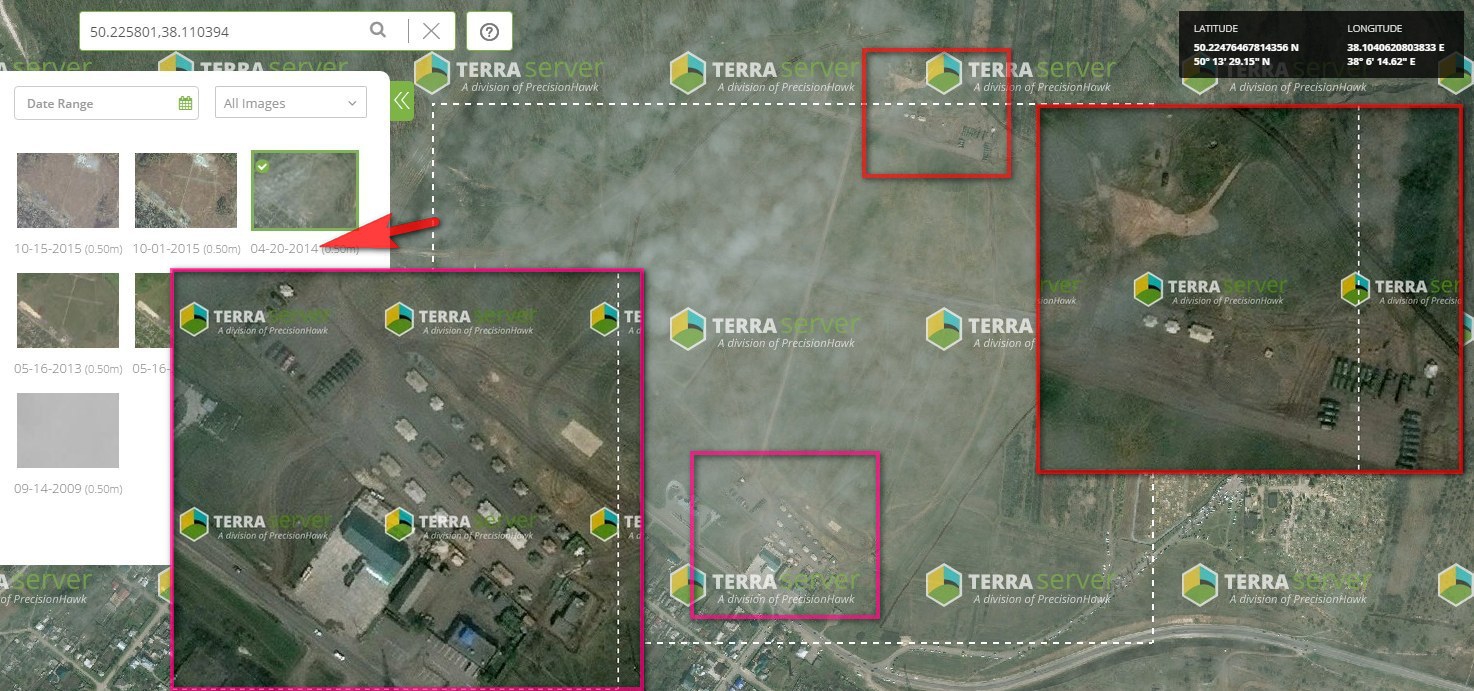The height and width of the screenshot is (691, 1474).
Task: Select the 10-01-2015 image thumbnail
Action: coord(185,190)
